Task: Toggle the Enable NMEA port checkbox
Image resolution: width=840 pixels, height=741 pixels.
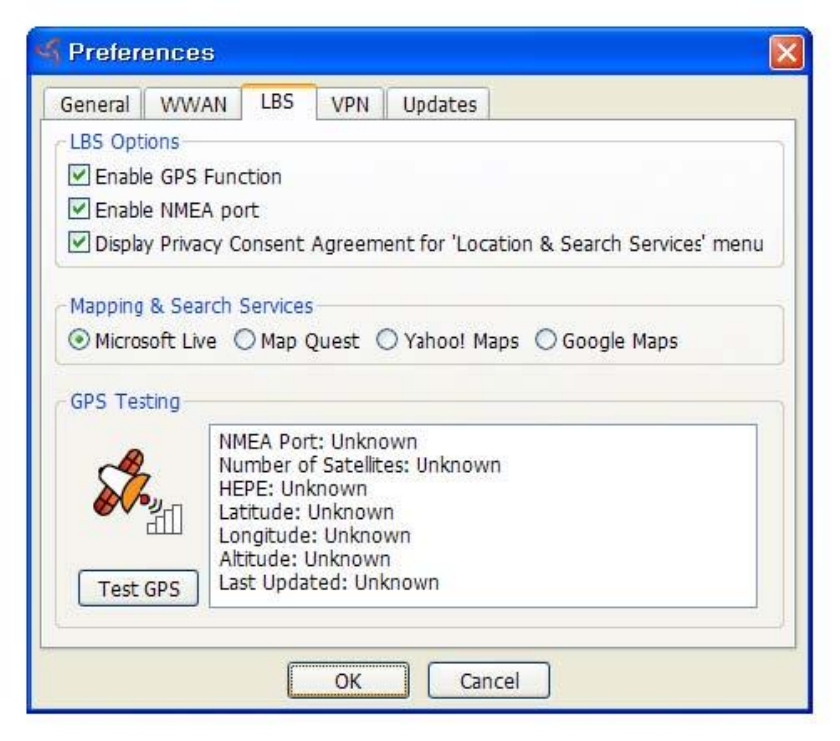Action: pos(79,209)
